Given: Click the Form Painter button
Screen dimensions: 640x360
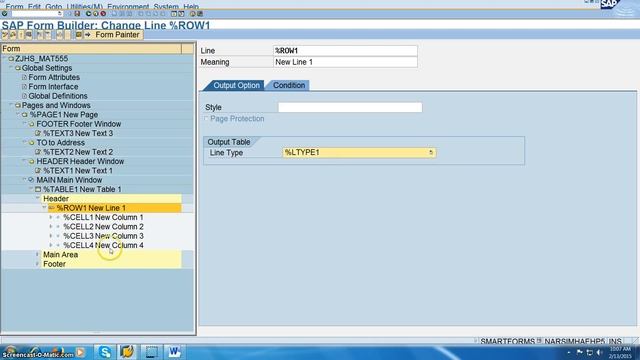Looking at the screenshot, I should coord(113,35).
